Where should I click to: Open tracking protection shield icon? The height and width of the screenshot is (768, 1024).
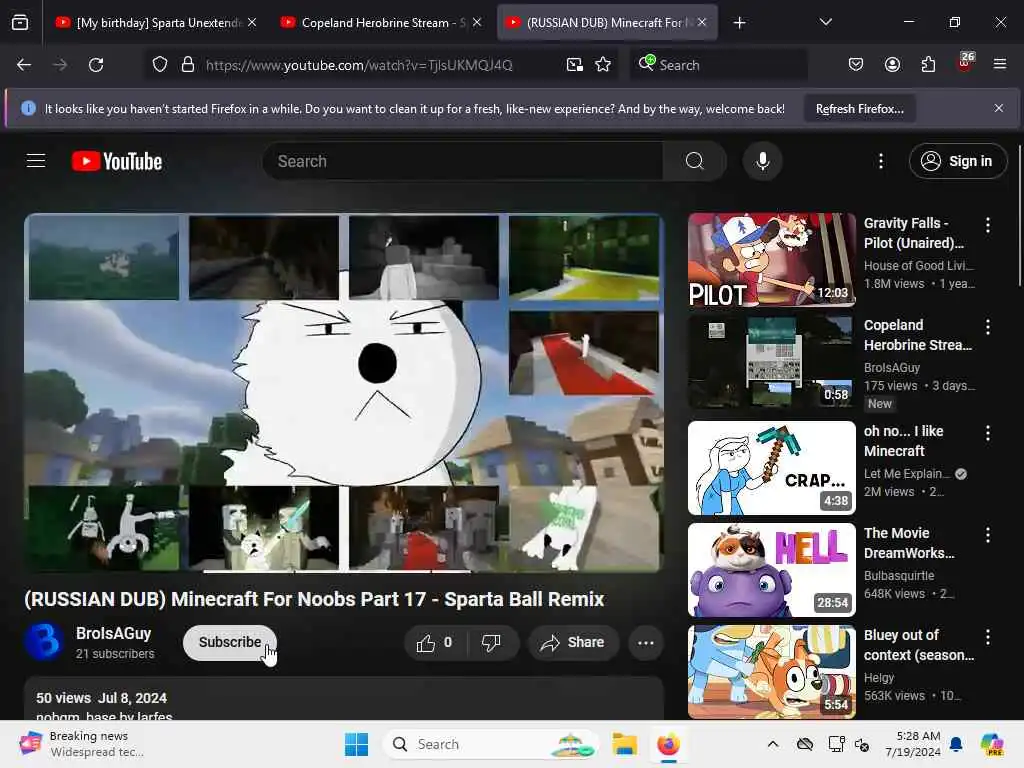click(x=160, y=65)
